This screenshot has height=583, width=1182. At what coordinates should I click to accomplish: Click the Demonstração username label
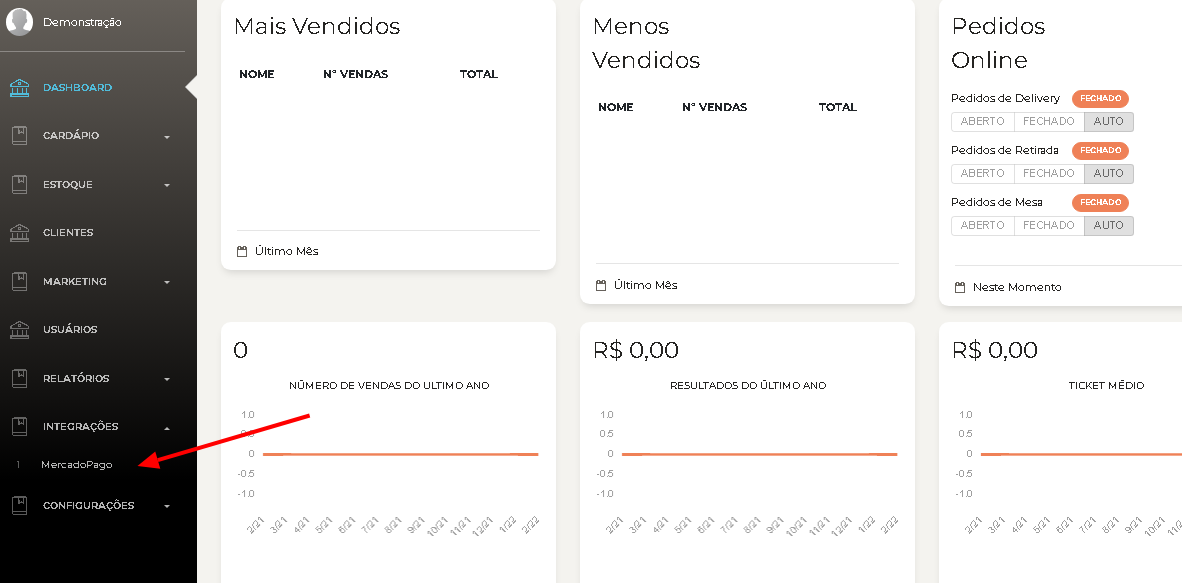click(82, 23)
